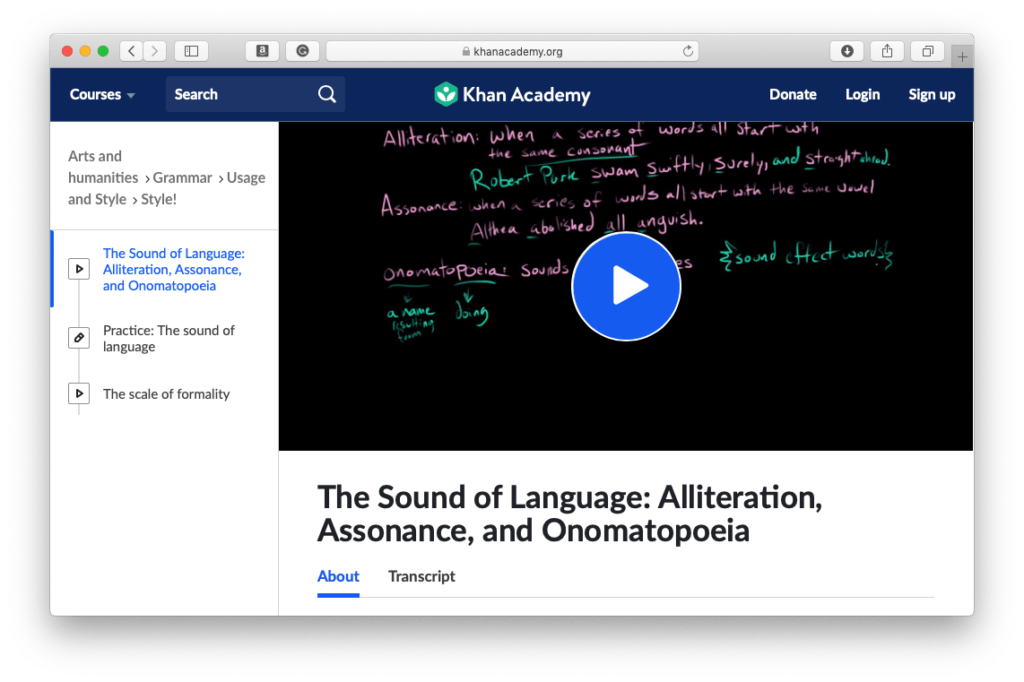Reload the page with the refresh icon
1024x682 pixels.
coord(688,51)
